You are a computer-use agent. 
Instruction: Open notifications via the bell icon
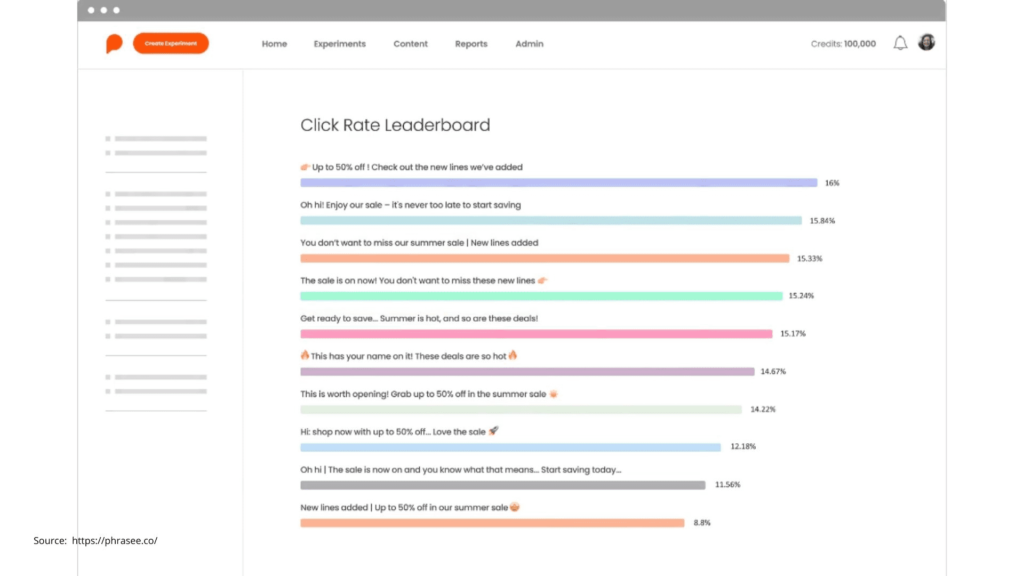[x=900, y=43]
